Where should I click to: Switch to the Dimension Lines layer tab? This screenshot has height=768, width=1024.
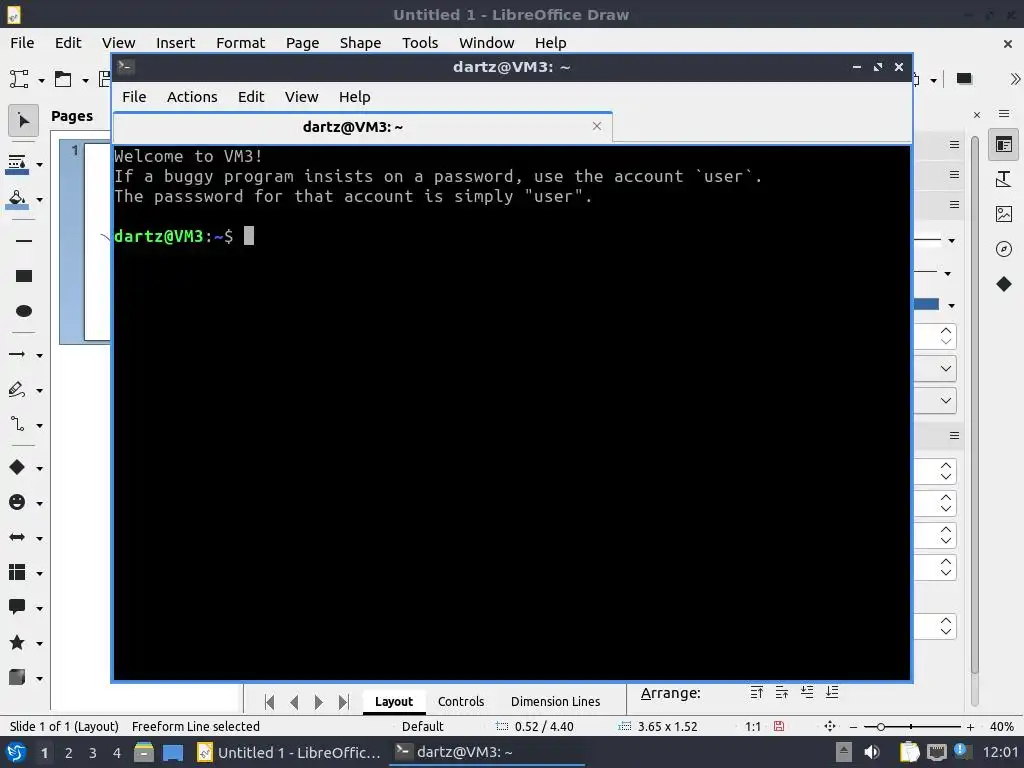point(555,701)
